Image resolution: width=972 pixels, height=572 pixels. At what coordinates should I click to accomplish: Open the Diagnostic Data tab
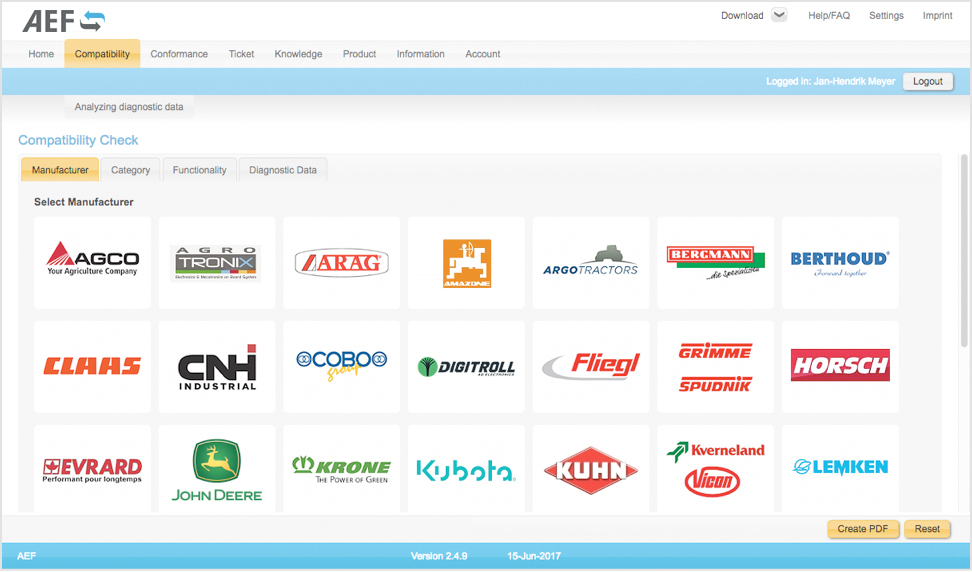[283, 170]
